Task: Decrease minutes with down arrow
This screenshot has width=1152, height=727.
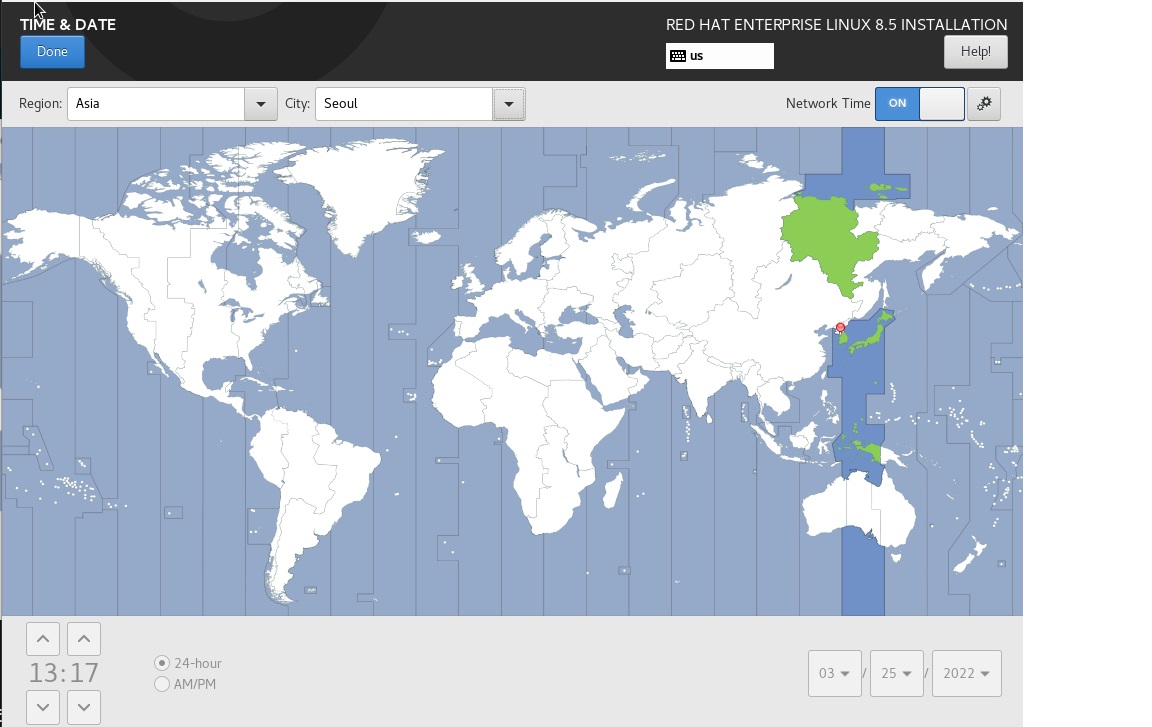Action: 84,706
